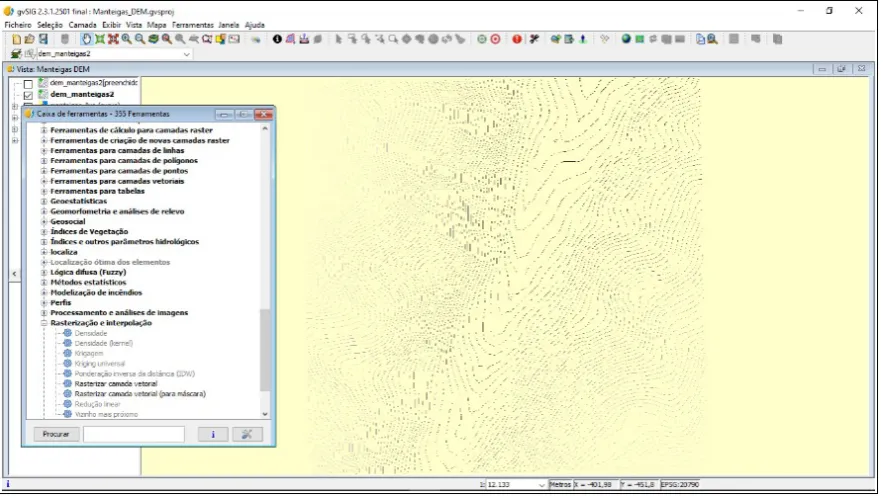Click the Information tool icon

point(277,39)
